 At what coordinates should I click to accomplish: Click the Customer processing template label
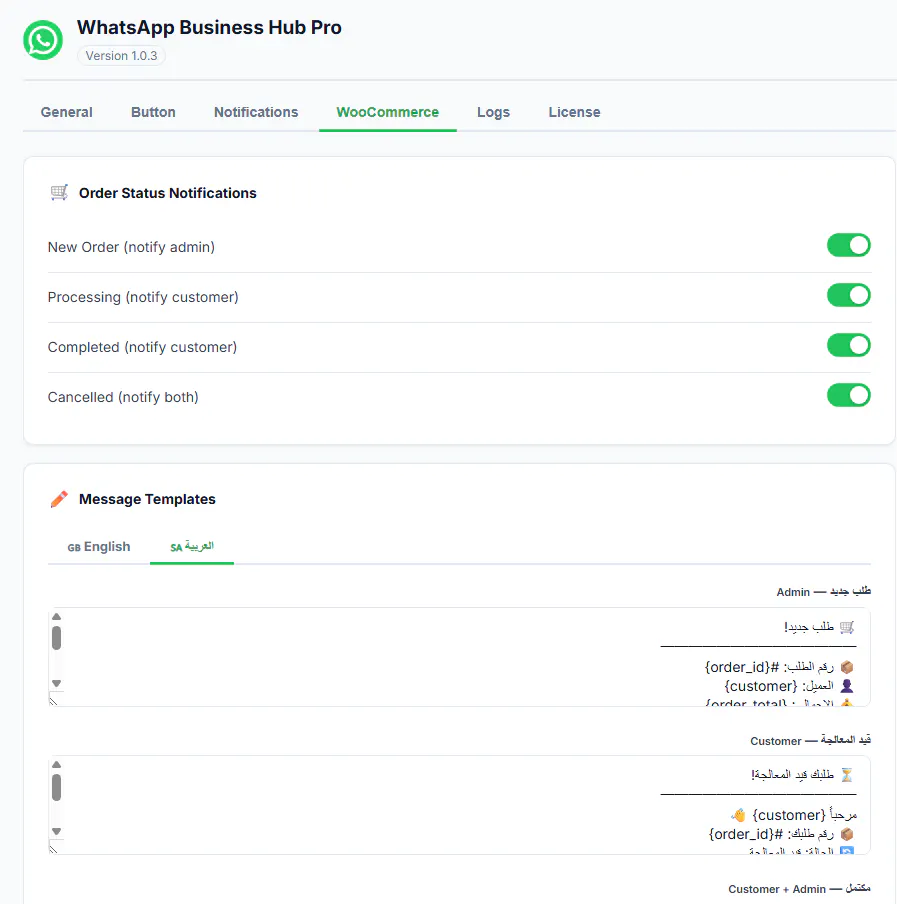tap(810, 740)
